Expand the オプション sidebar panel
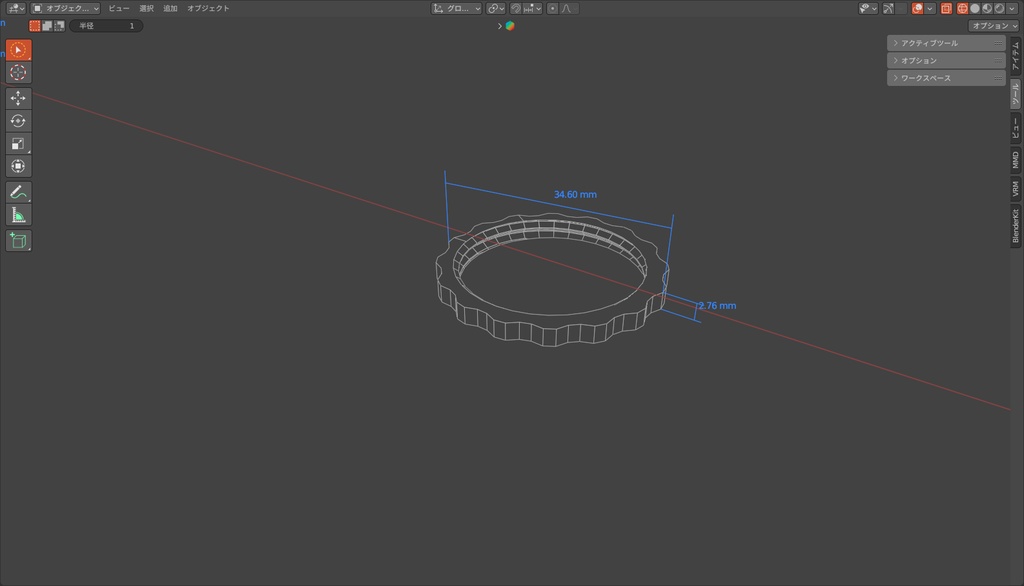The width and height of the screenshot is (1024, 586). pyautogui.click(x=946, y=60)
